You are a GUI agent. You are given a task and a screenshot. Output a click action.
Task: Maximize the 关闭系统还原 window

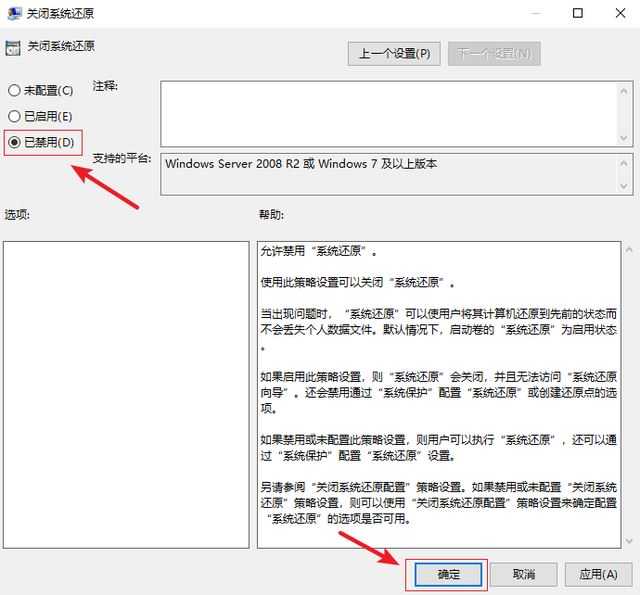[578, 13]
